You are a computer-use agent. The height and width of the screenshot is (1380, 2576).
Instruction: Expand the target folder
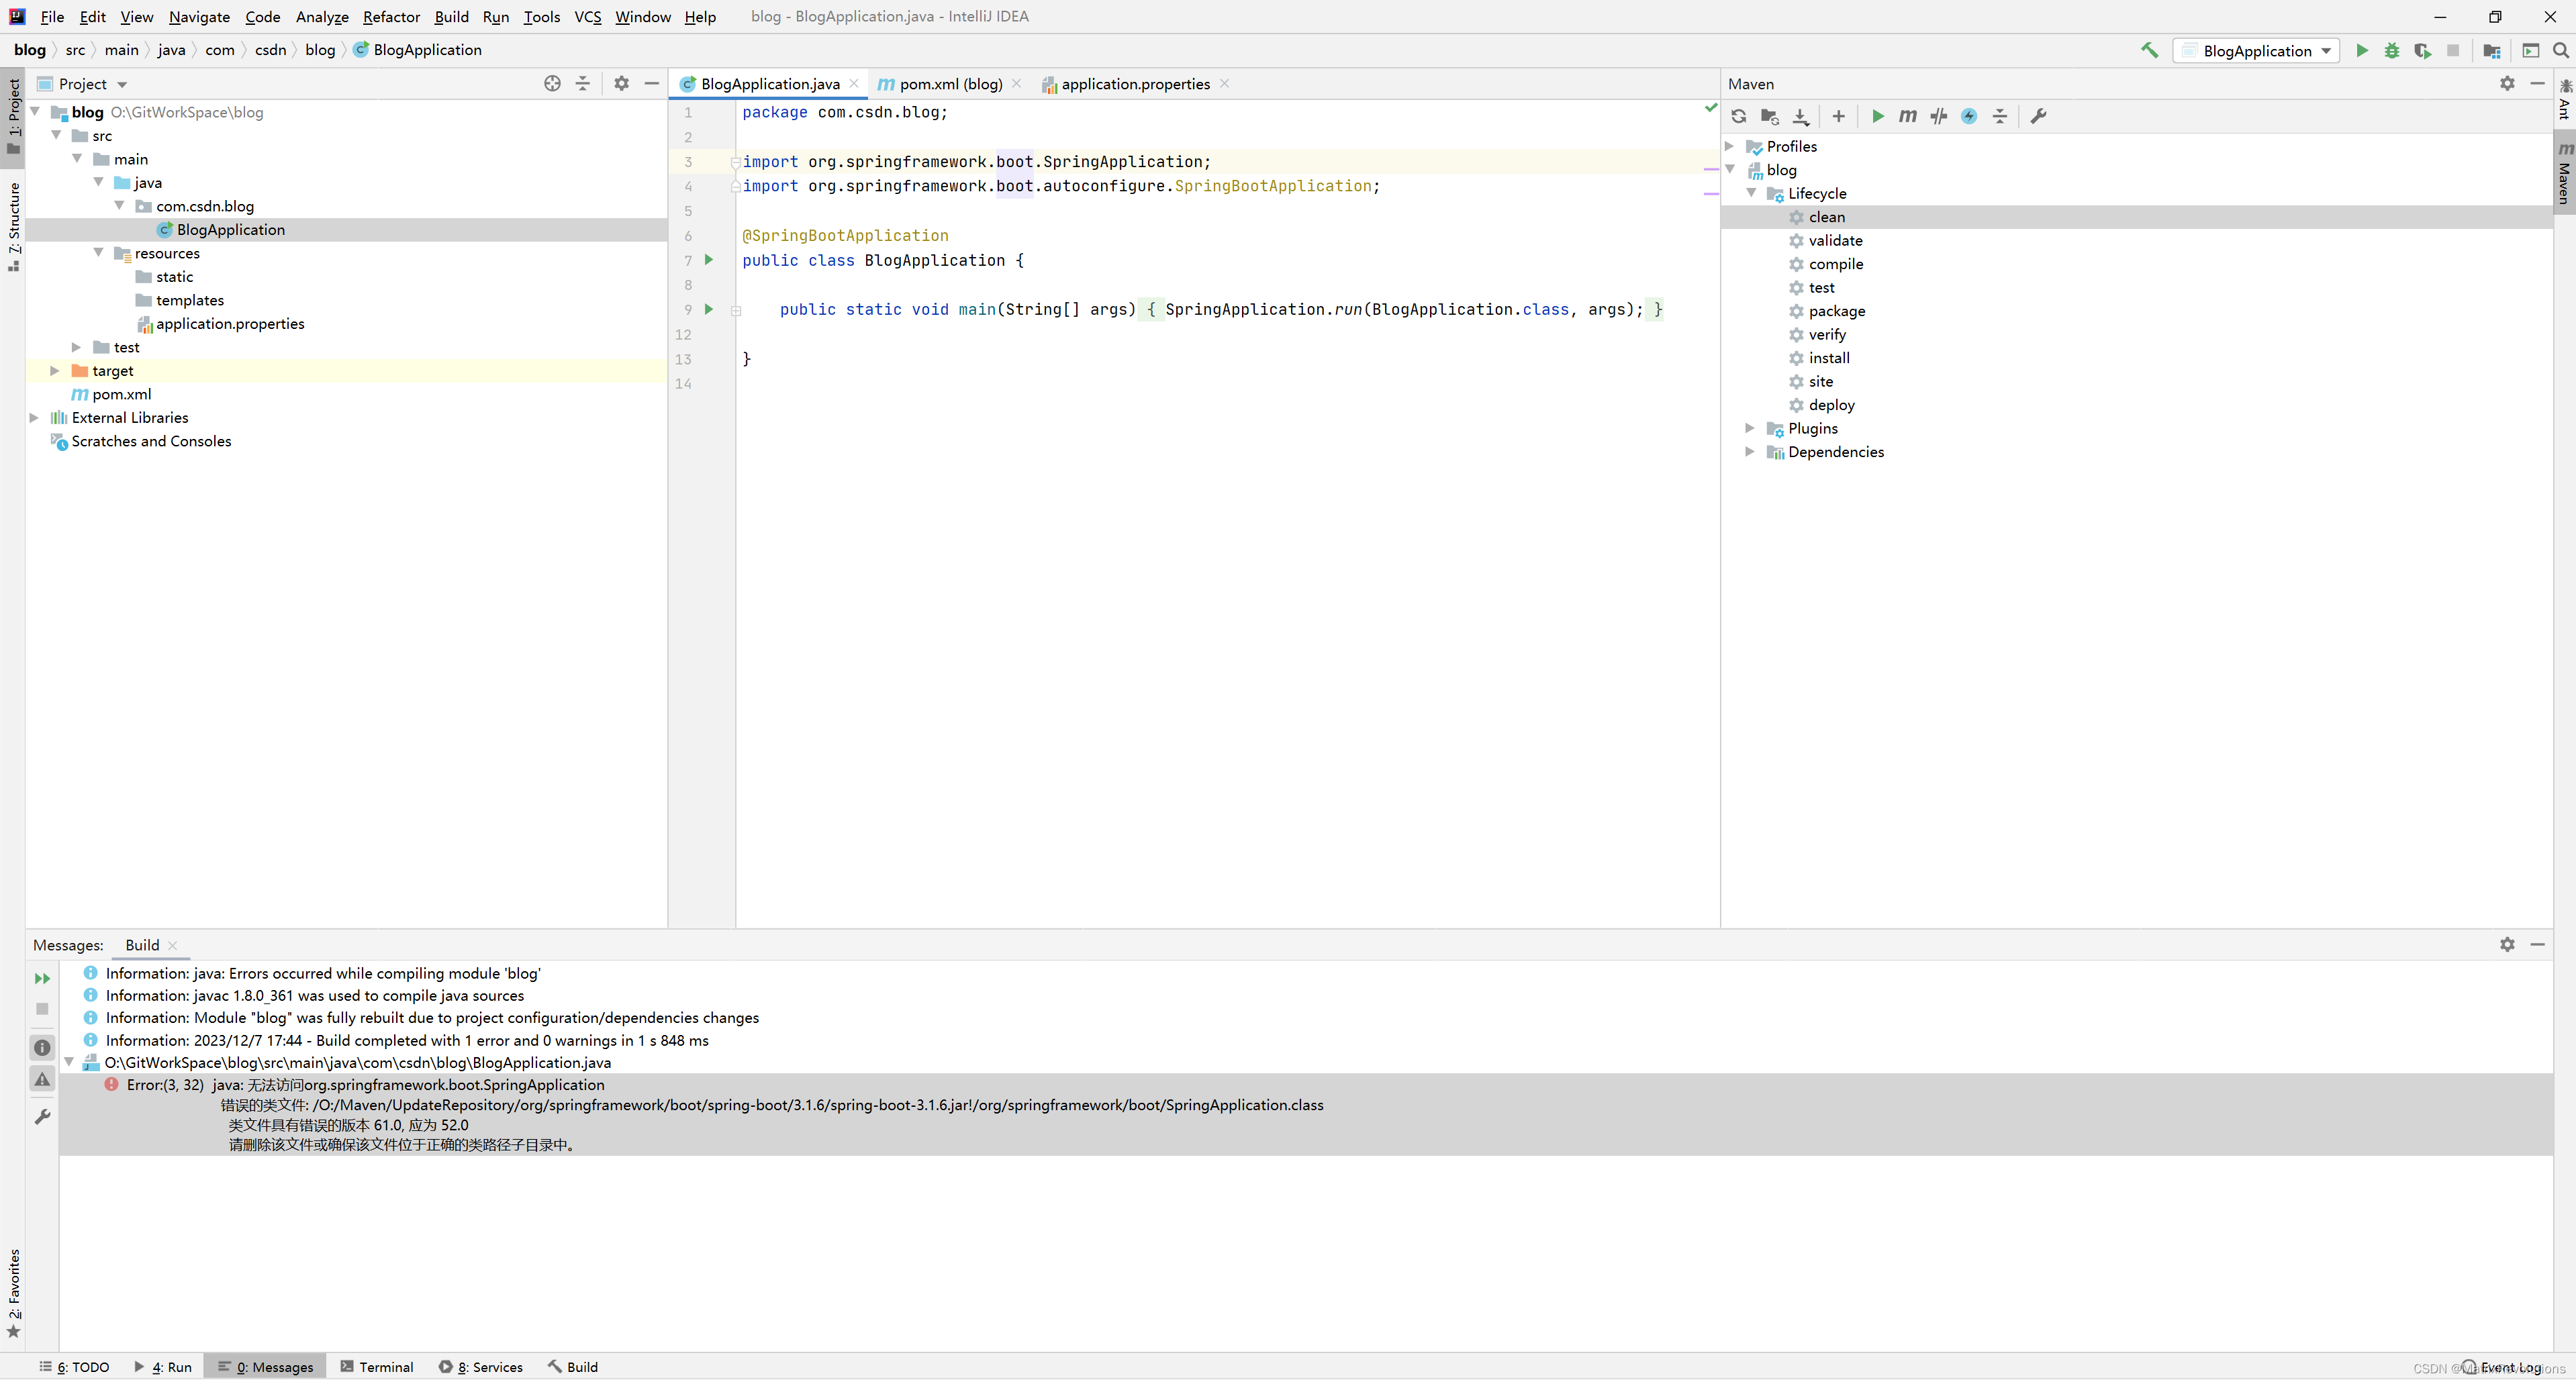click(x=55, y=371)
